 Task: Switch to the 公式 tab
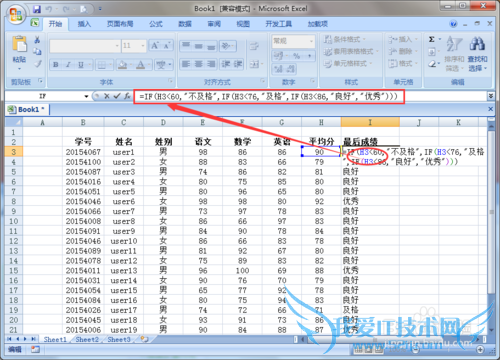click(155, 24)
